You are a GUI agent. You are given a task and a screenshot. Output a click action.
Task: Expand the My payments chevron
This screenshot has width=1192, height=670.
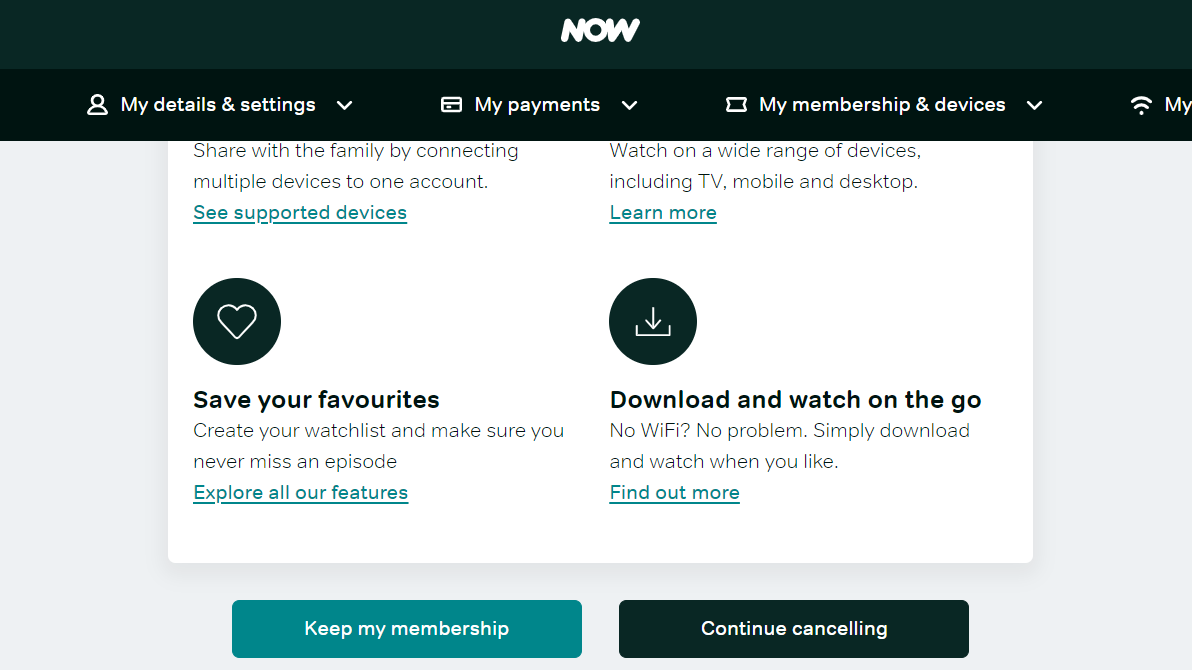629,106
